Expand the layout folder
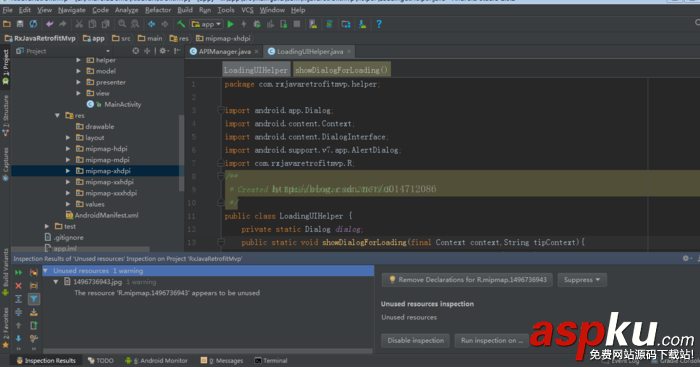The image size is (700, 367). click(x=68, y=138)
